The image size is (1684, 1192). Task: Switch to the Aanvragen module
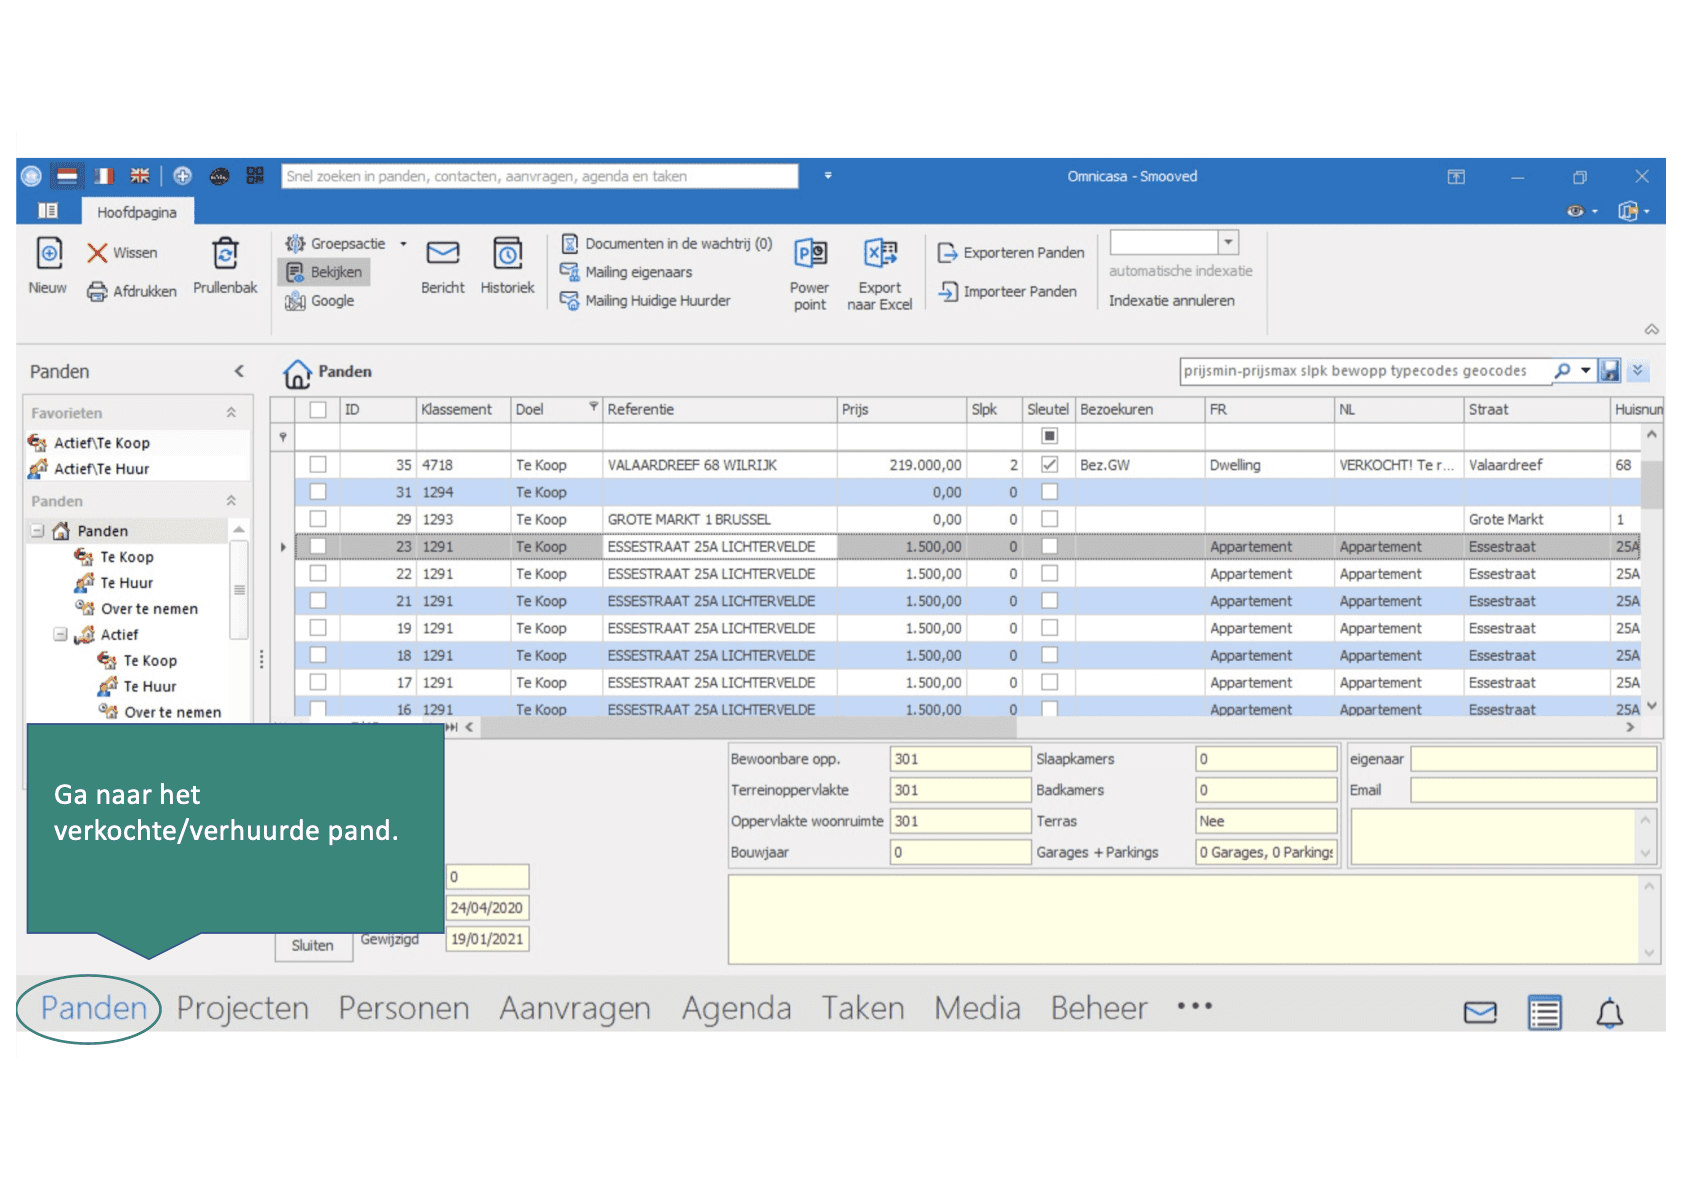pyautogui.click(x=575, y=1009)
